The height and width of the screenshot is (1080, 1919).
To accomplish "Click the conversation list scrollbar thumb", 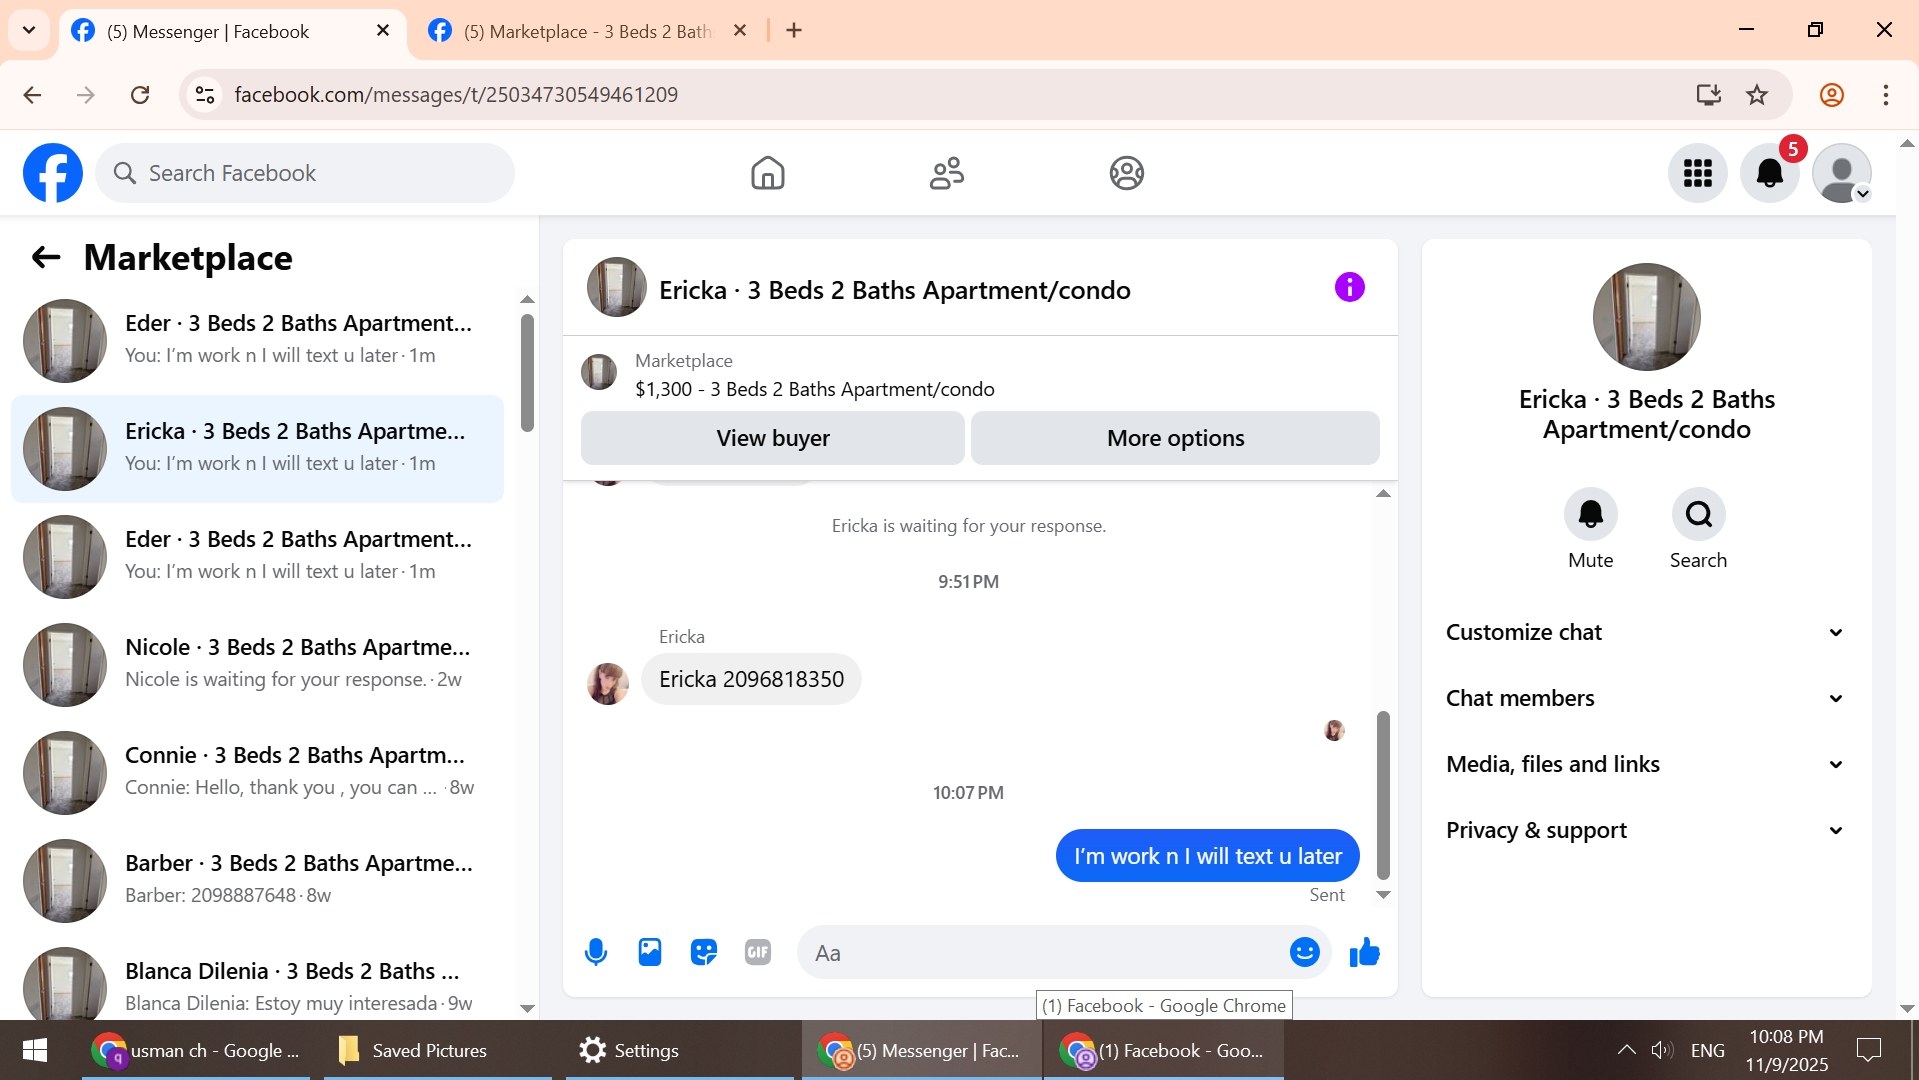I will (527, 373).
